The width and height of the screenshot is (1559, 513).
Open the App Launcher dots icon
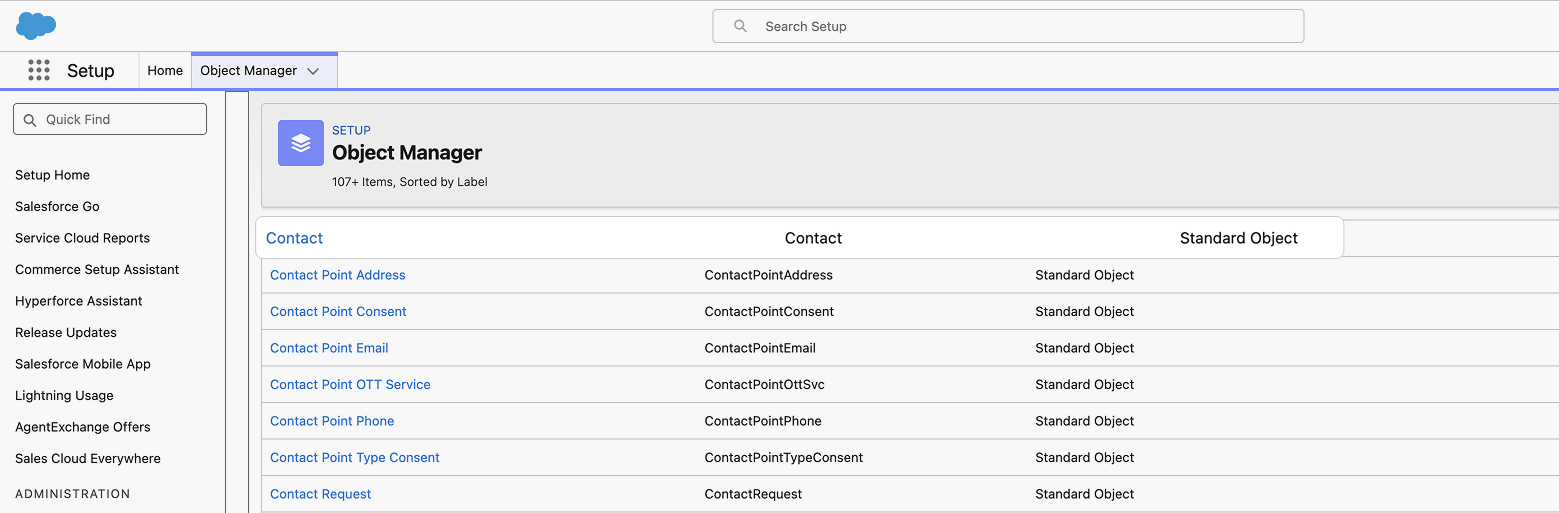pyautogui.click(x=39, y=70)
